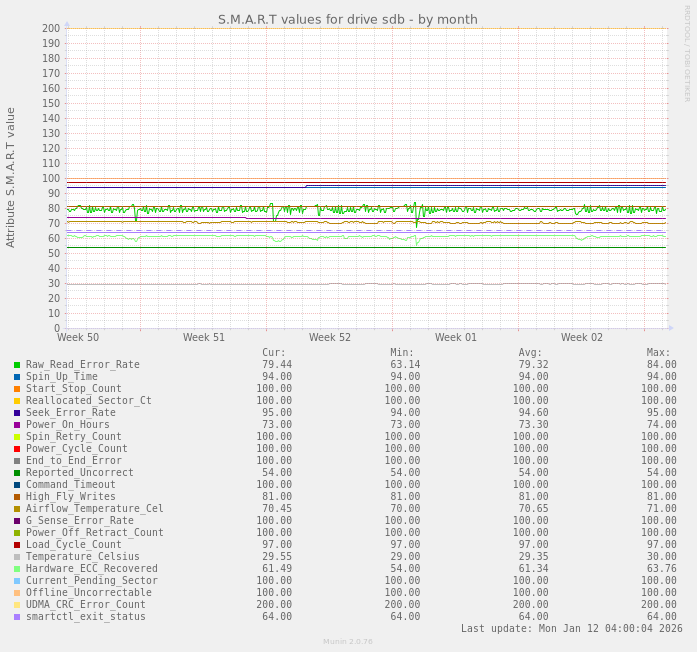Select the Reported_Uncorrect legend label

coord(80,472)
